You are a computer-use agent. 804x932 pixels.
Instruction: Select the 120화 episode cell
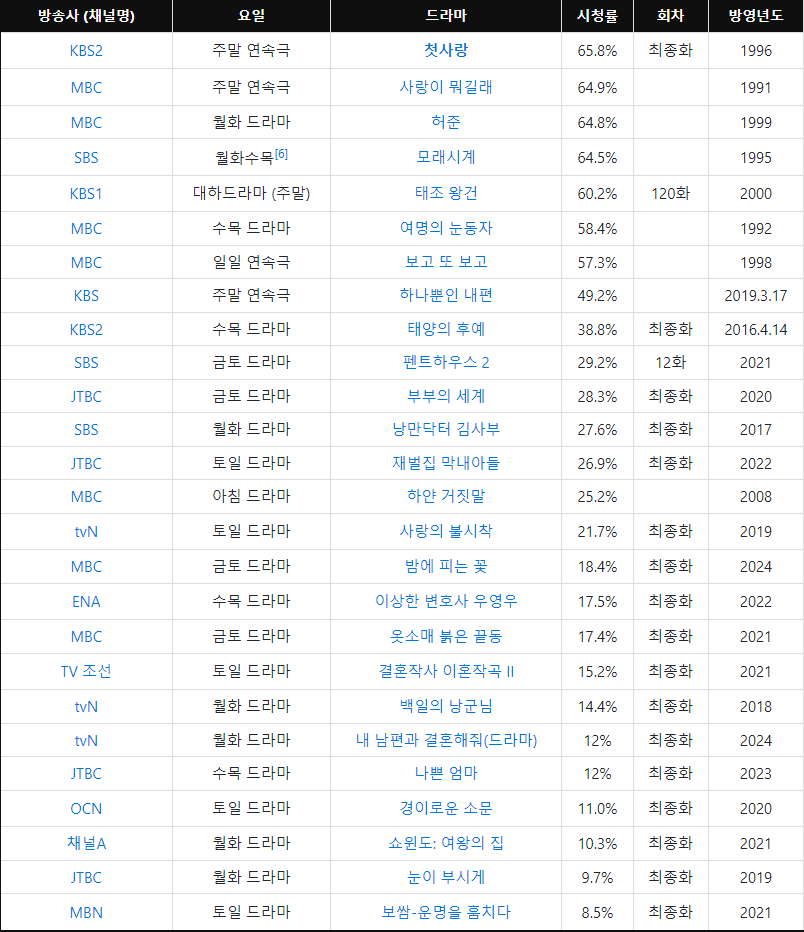[671, 194]
